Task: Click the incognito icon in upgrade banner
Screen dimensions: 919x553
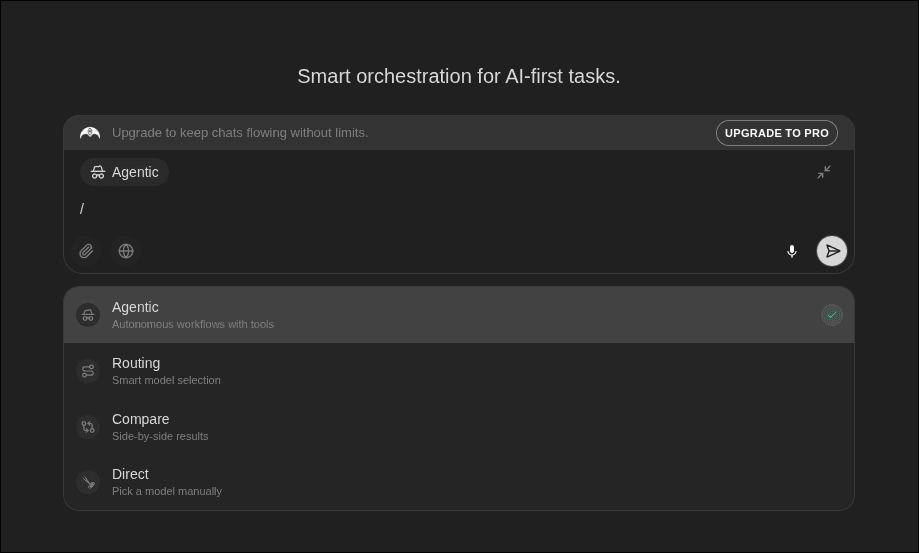Action: (x=90, y=133)
